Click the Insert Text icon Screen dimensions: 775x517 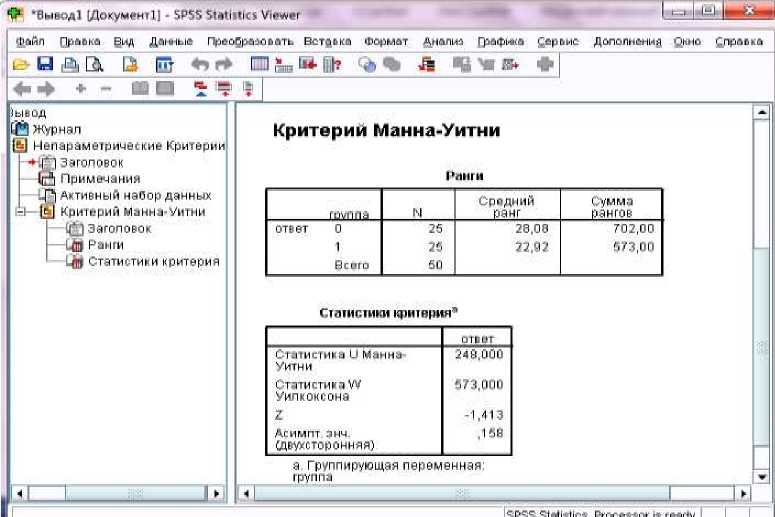pos(248,89)
